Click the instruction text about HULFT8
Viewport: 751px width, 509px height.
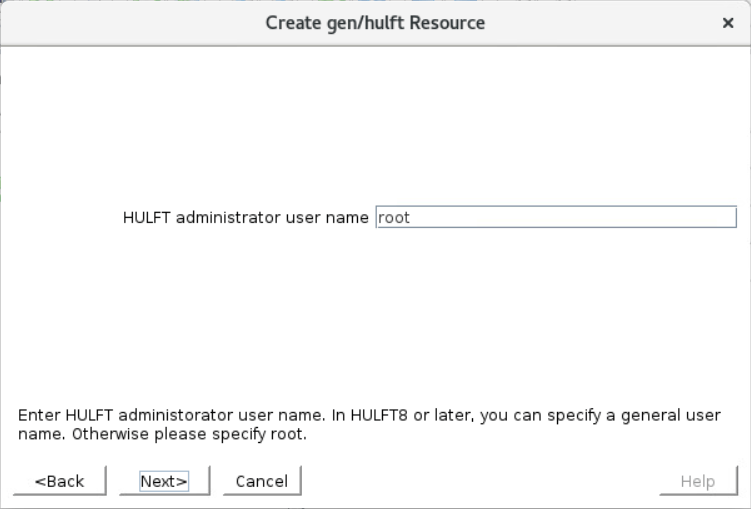(x=369, y=424)
